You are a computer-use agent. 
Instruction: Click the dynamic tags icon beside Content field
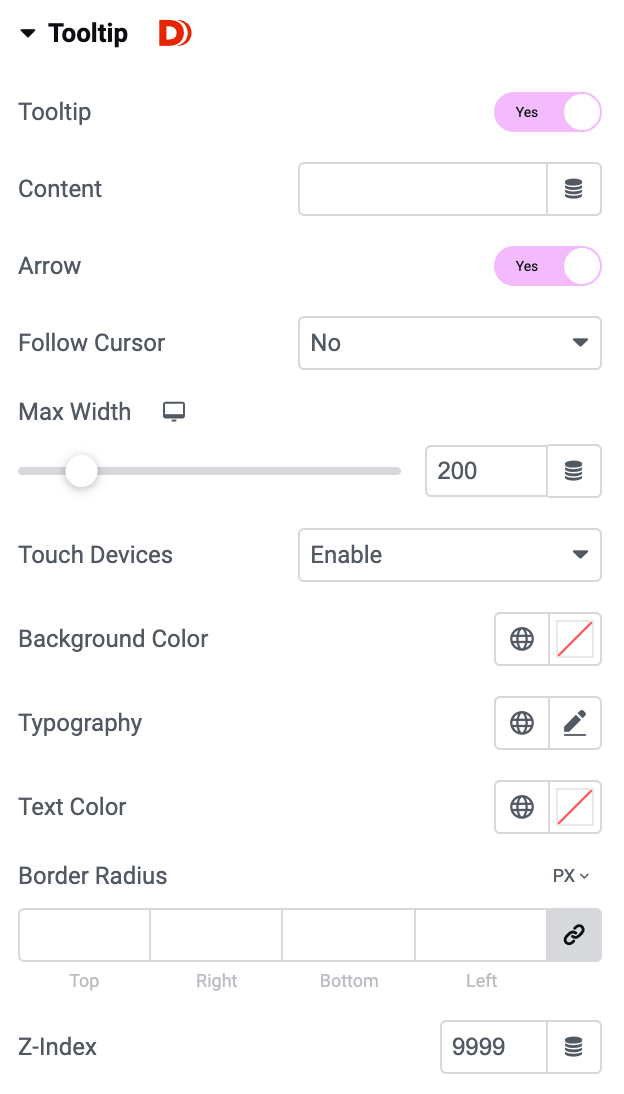(x=574, y=189)
